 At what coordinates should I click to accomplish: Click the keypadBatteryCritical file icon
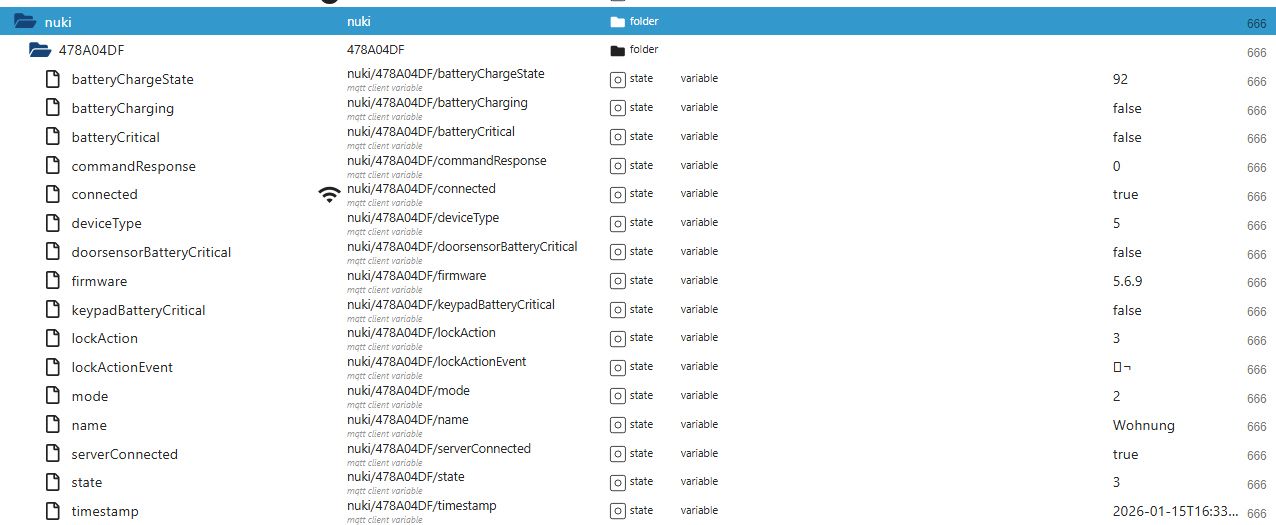[53, 310]
